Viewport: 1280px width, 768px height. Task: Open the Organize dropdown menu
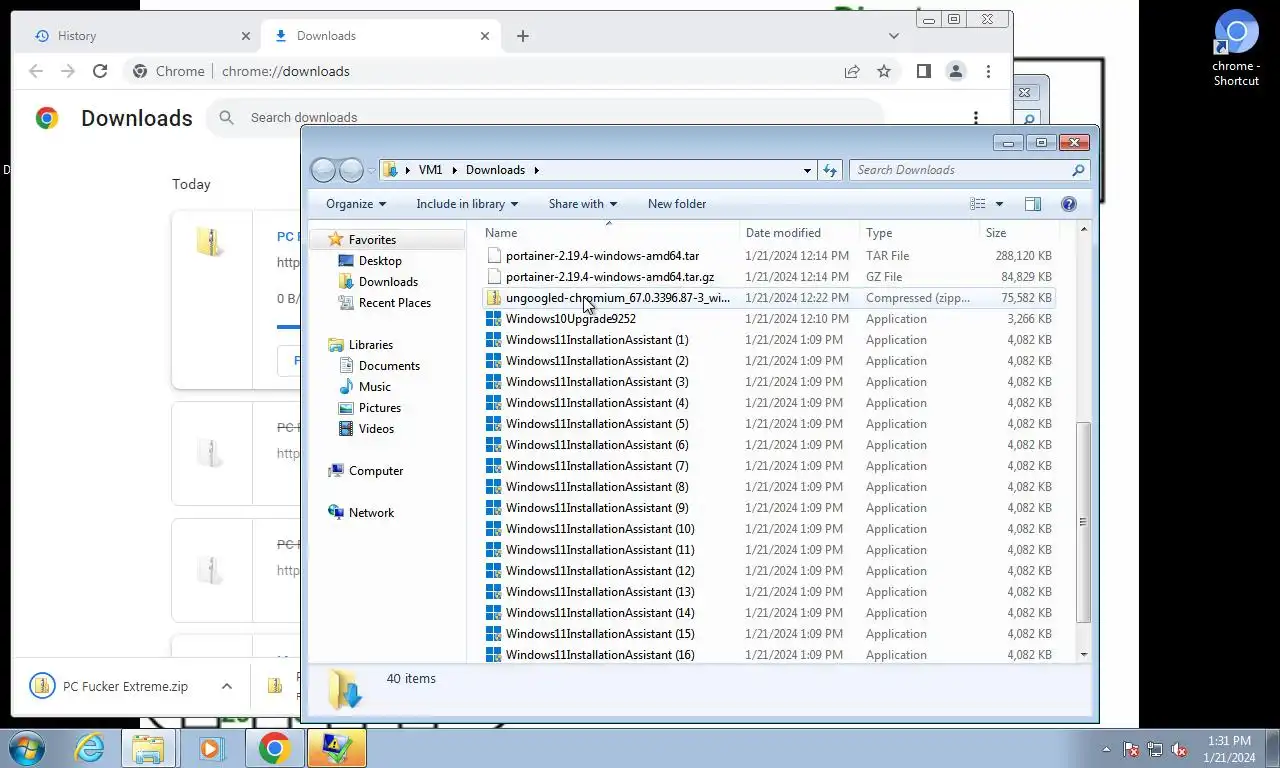click(x=356, y=204)
